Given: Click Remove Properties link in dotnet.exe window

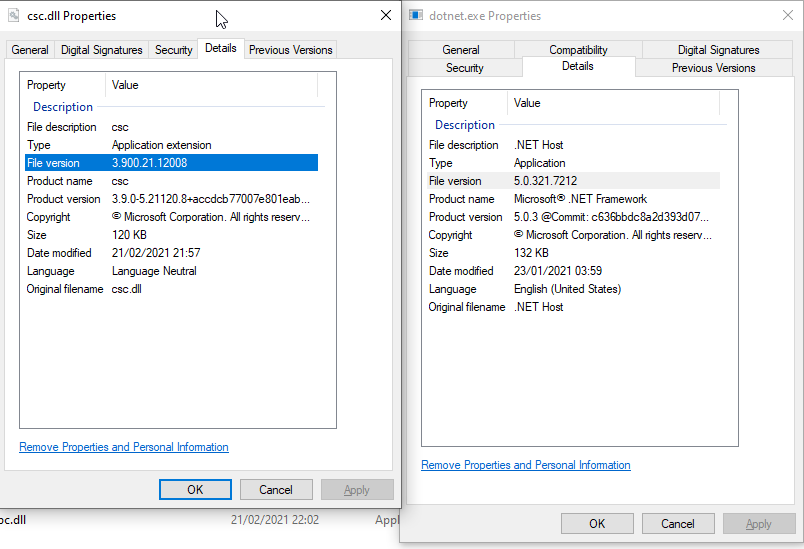Looking at the screenshot, I should [526, 465].
